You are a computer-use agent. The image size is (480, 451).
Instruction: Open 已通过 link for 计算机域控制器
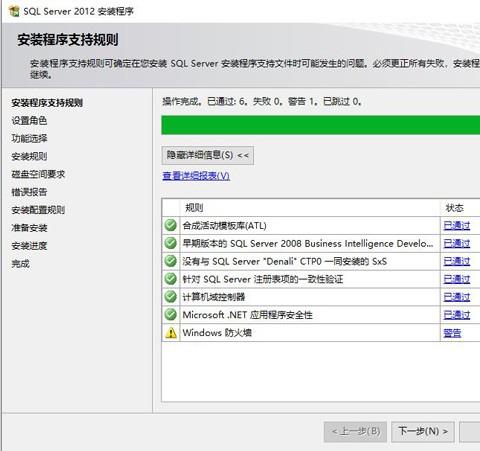[457, 297]
